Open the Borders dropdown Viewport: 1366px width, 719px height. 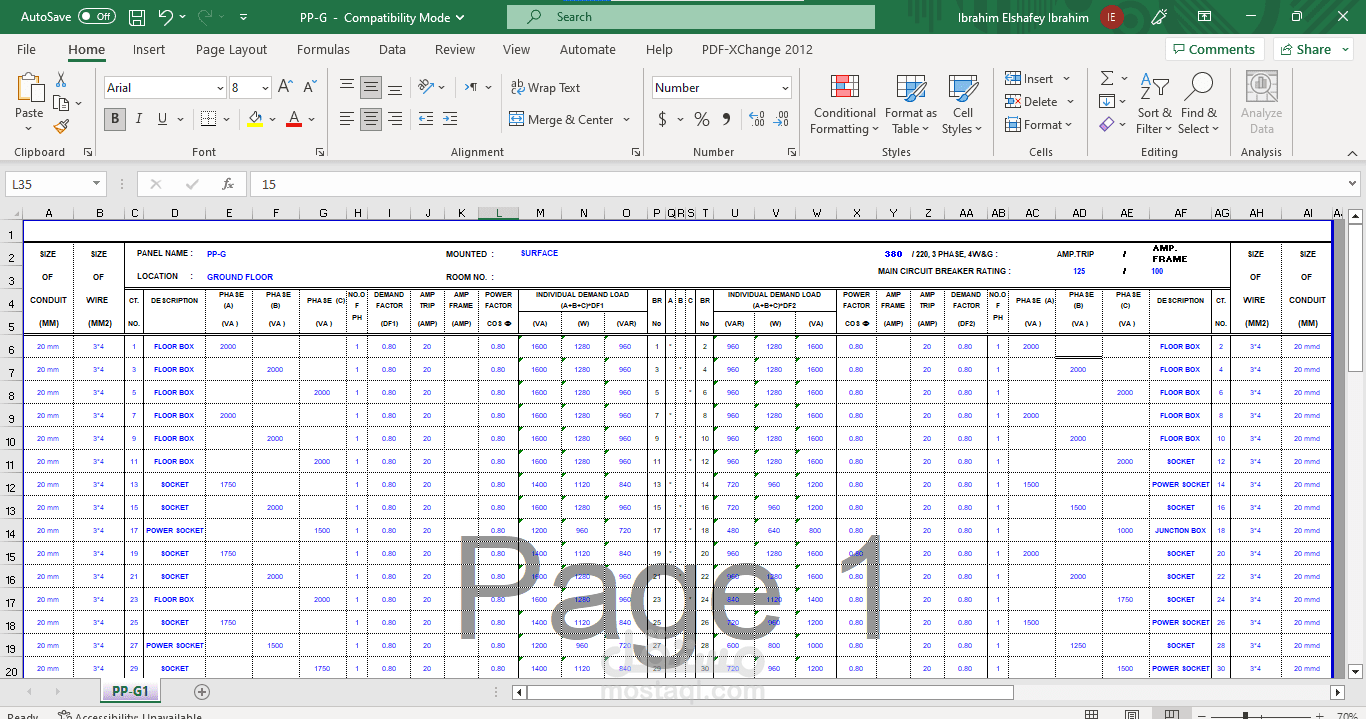(x=226, y=119)
